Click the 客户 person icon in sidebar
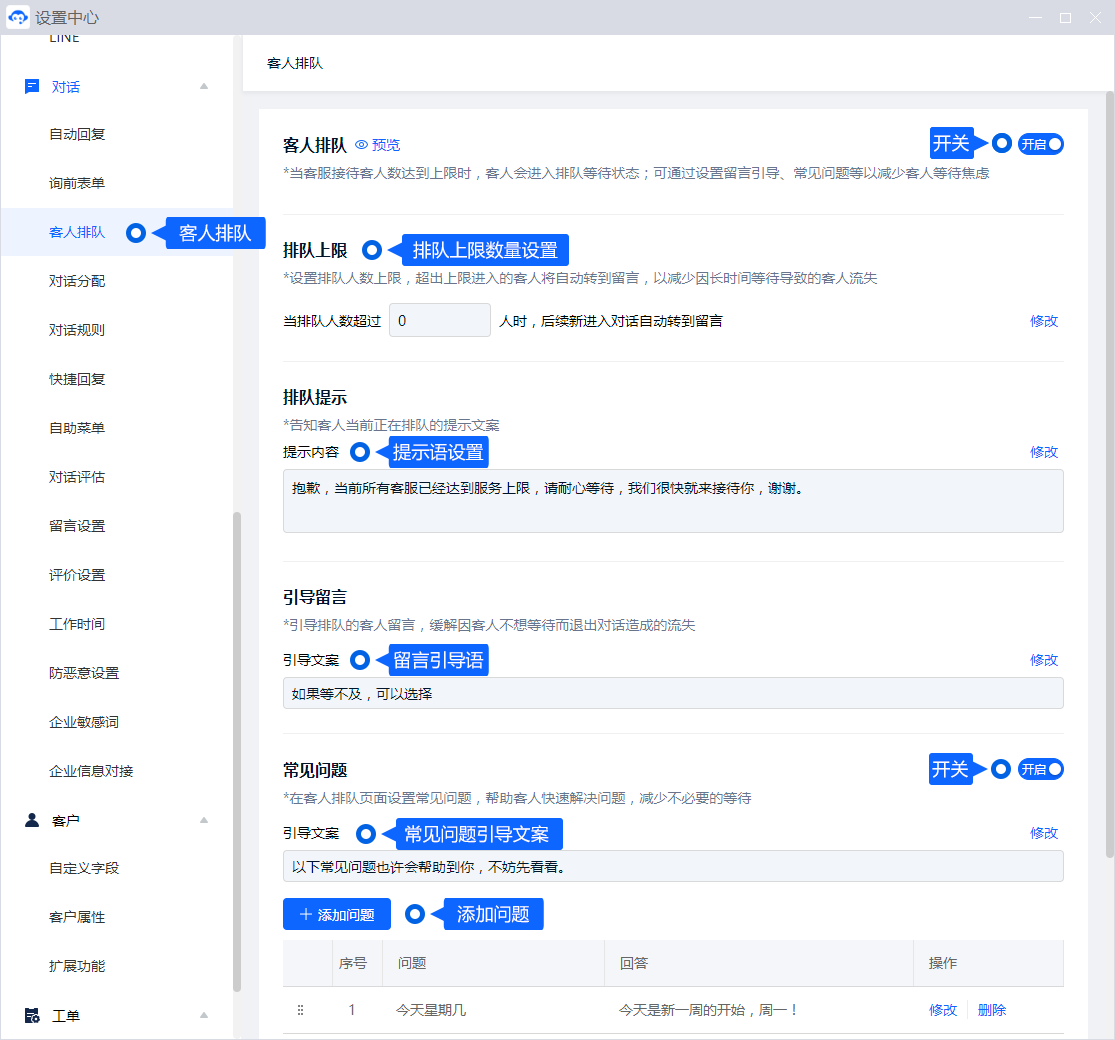 tap(32, 820)
